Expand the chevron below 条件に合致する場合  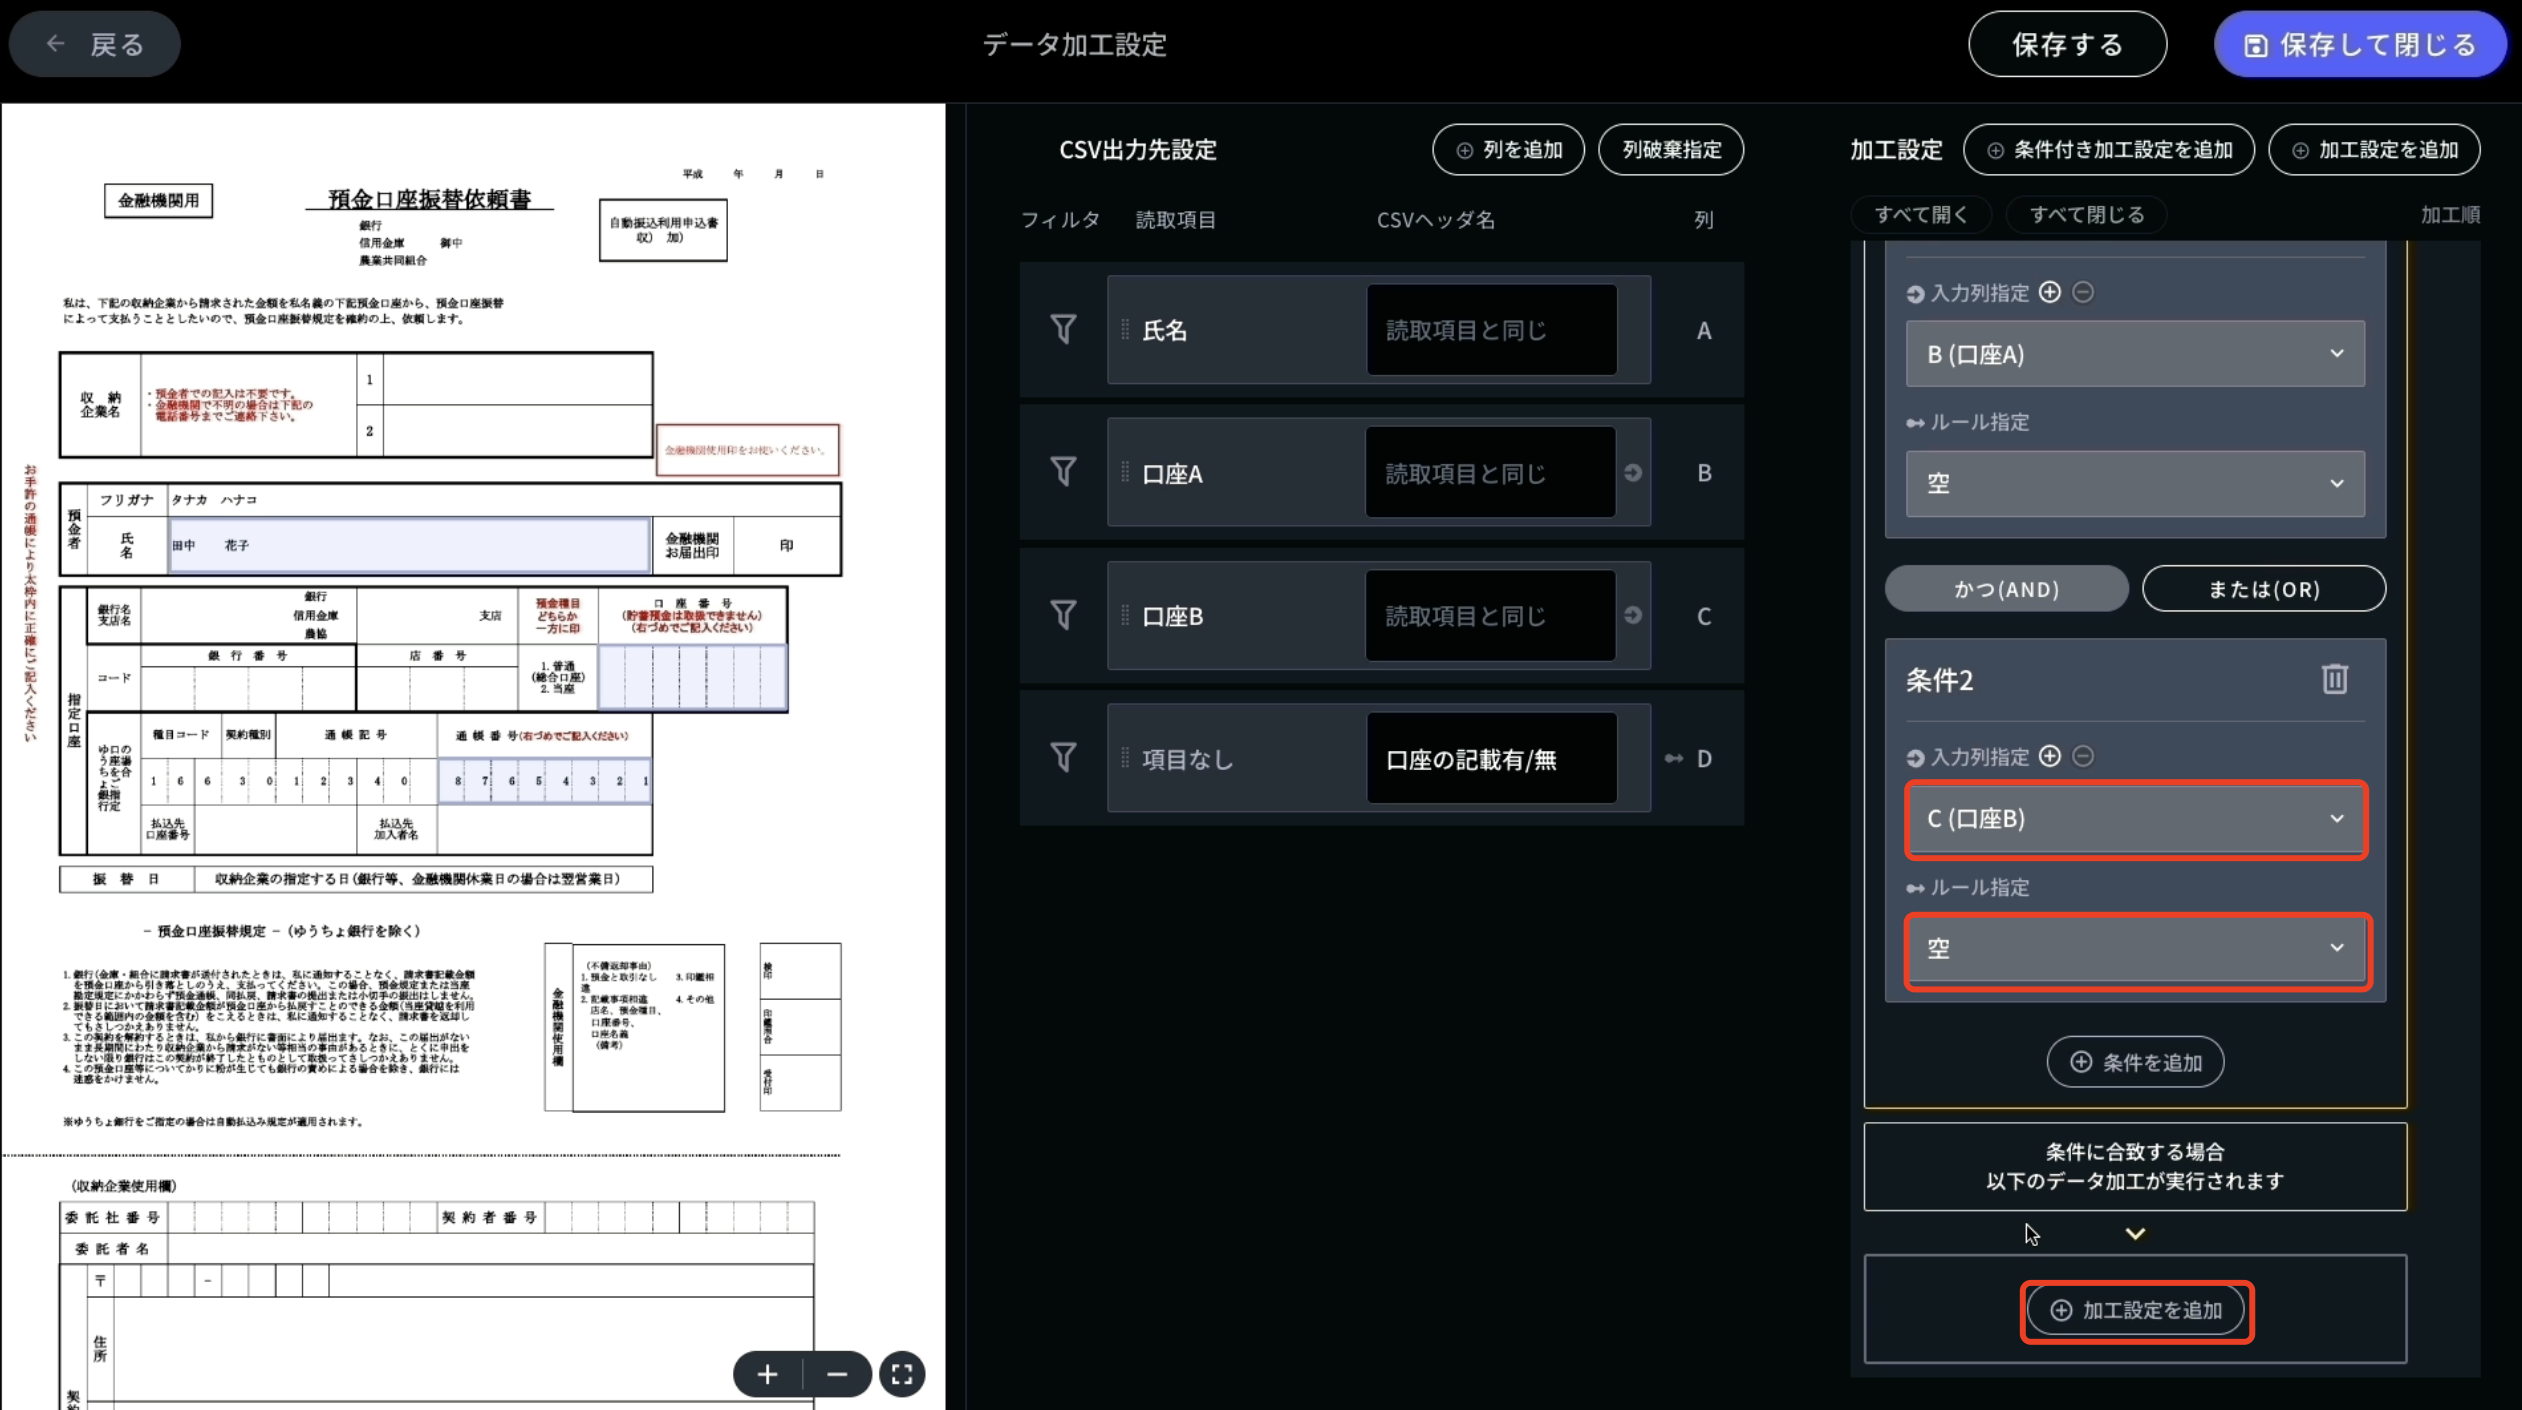pyautogui.click(x=2135, y=1233)
